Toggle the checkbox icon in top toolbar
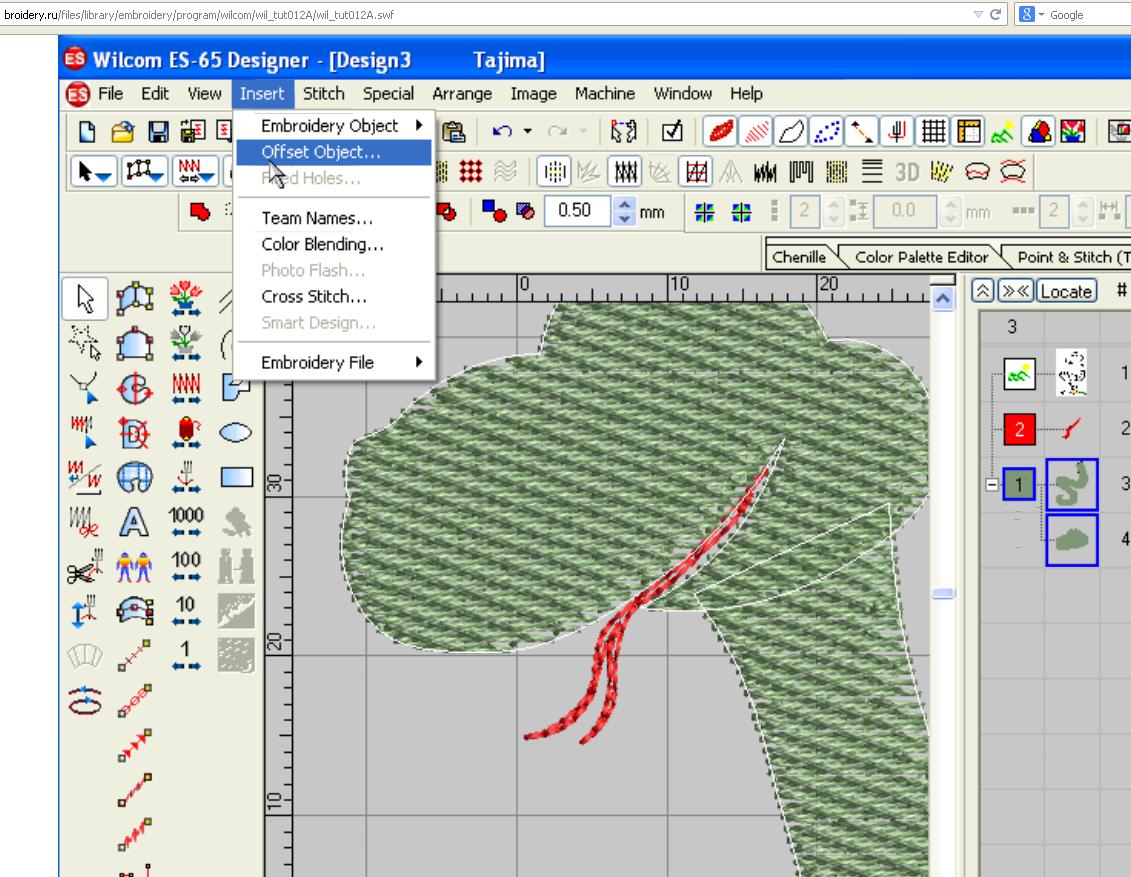Screen dimensions: 1131x877 tap(673, 133)
